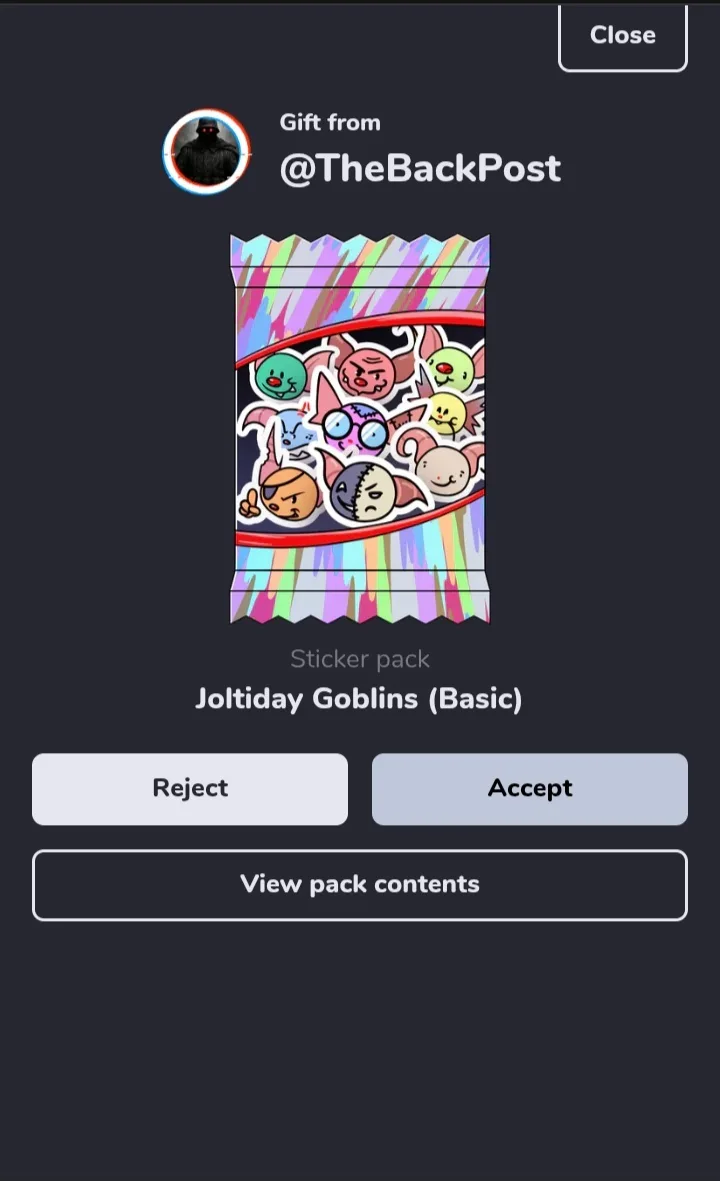Open TheBackPost's profile avatar
Viewport: 720px width, 1181px height.
tap(207, 151)
